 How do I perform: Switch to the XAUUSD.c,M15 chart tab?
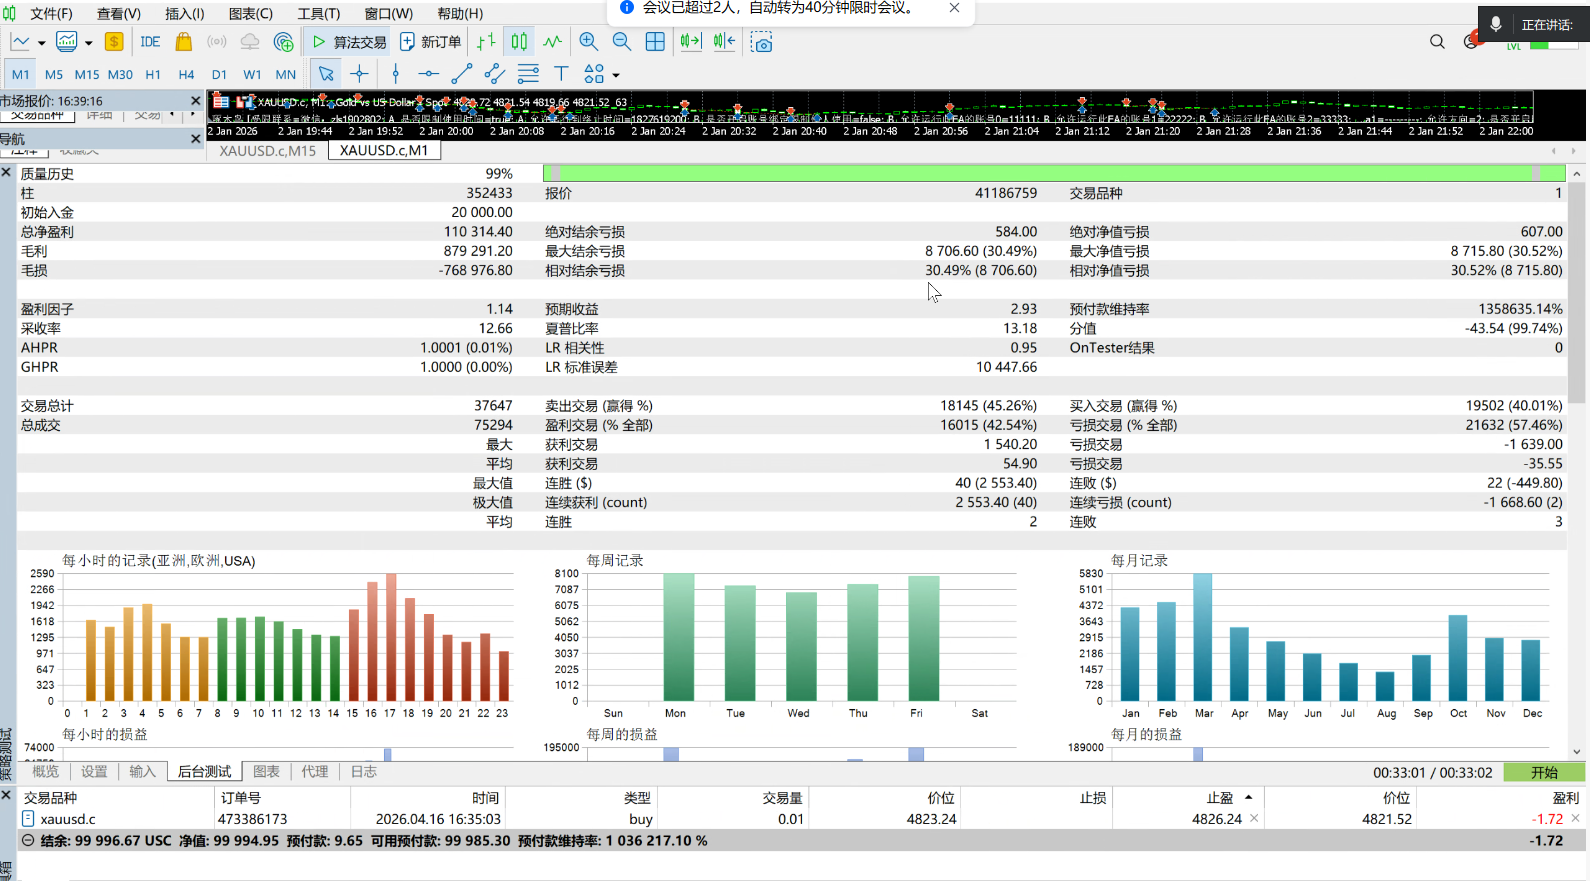coord(268,150)
